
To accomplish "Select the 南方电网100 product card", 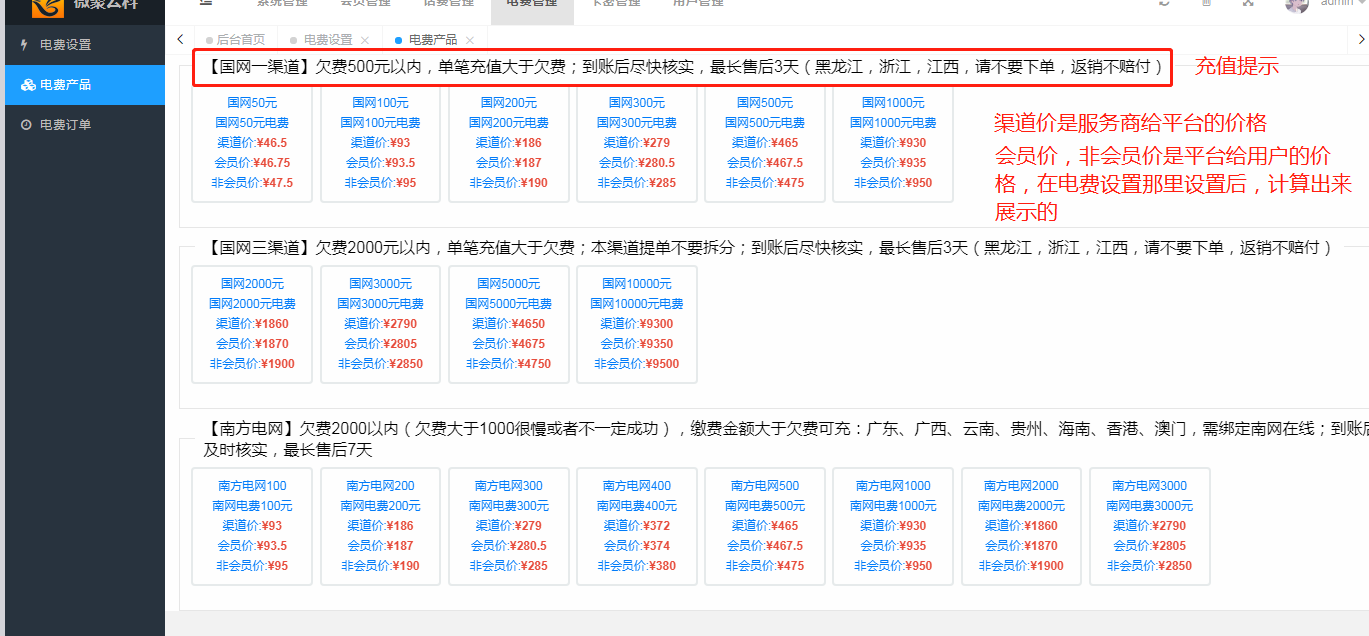I will [252, 526].
